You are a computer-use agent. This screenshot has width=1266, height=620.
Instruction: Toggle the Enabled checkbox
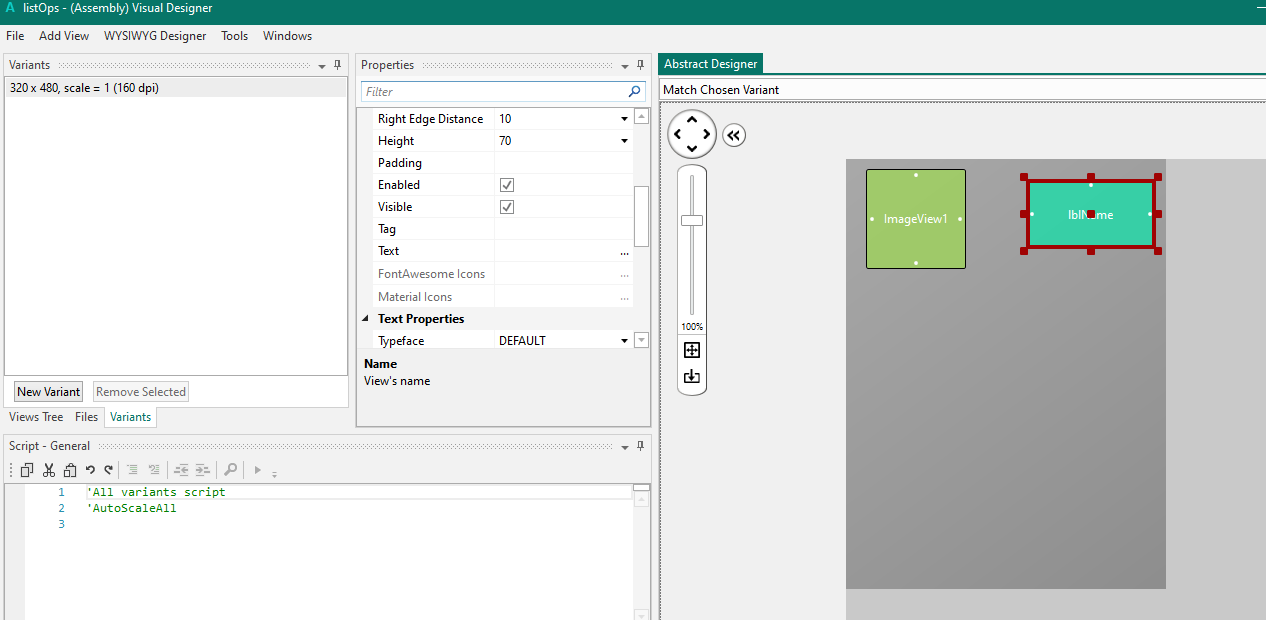click(507, 185)
